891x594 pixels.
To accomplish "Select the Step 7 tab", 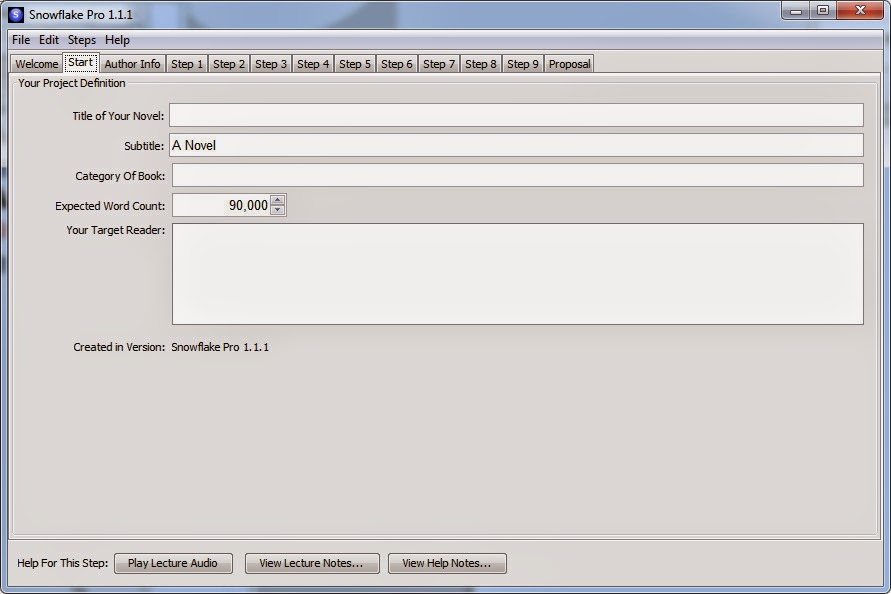I will 439,64.
